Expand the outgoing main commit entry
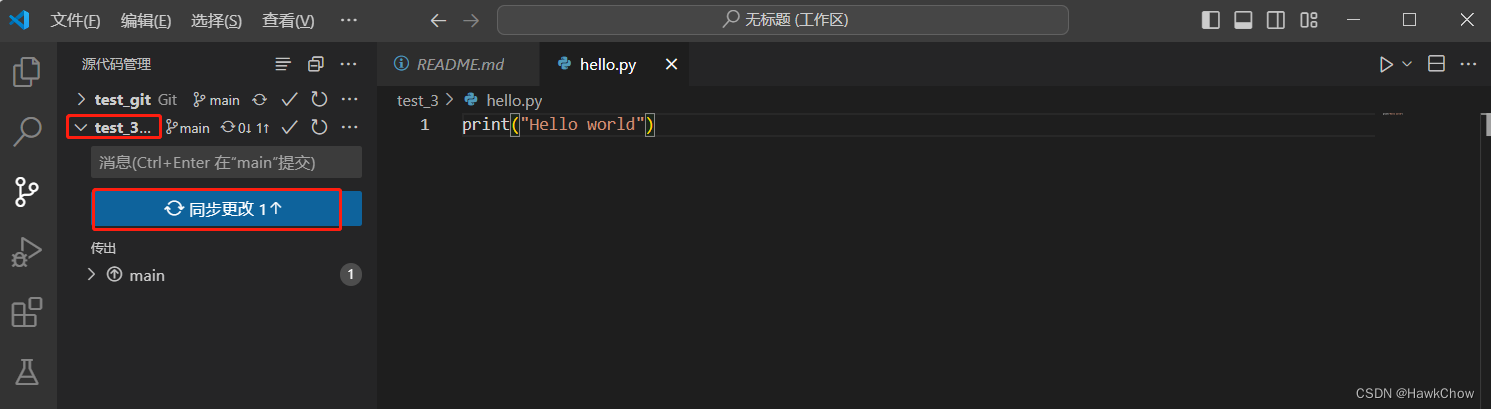Screen dimensions: 1491x409 (x=92, y=275)
